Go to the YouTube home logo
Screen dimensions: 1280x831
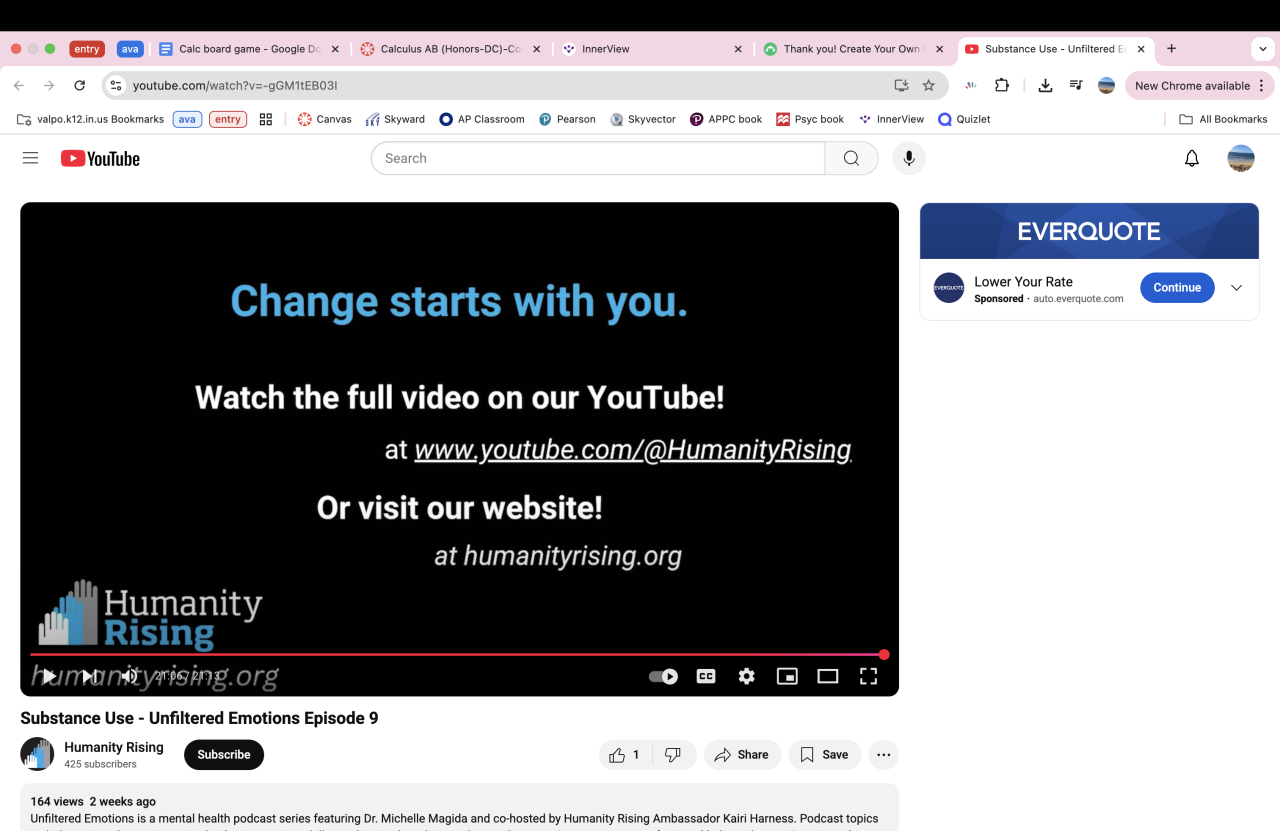100,158
